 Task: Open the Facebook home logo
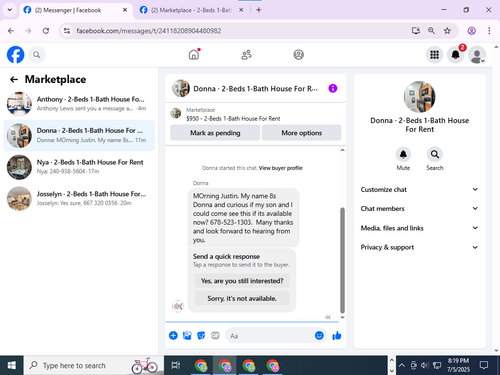(15, 55)
